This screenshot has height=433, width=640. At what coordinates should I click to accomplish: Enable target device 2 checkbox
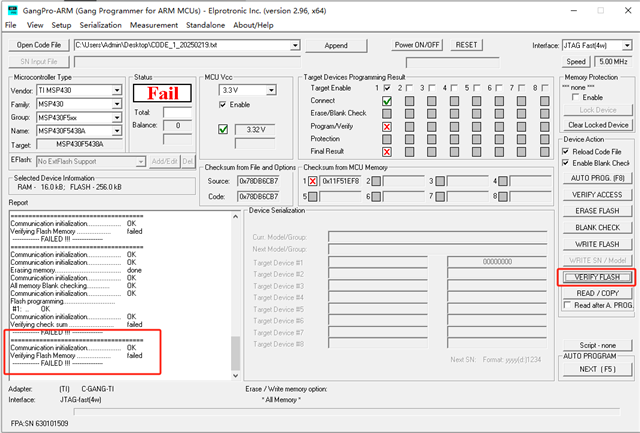409,88
